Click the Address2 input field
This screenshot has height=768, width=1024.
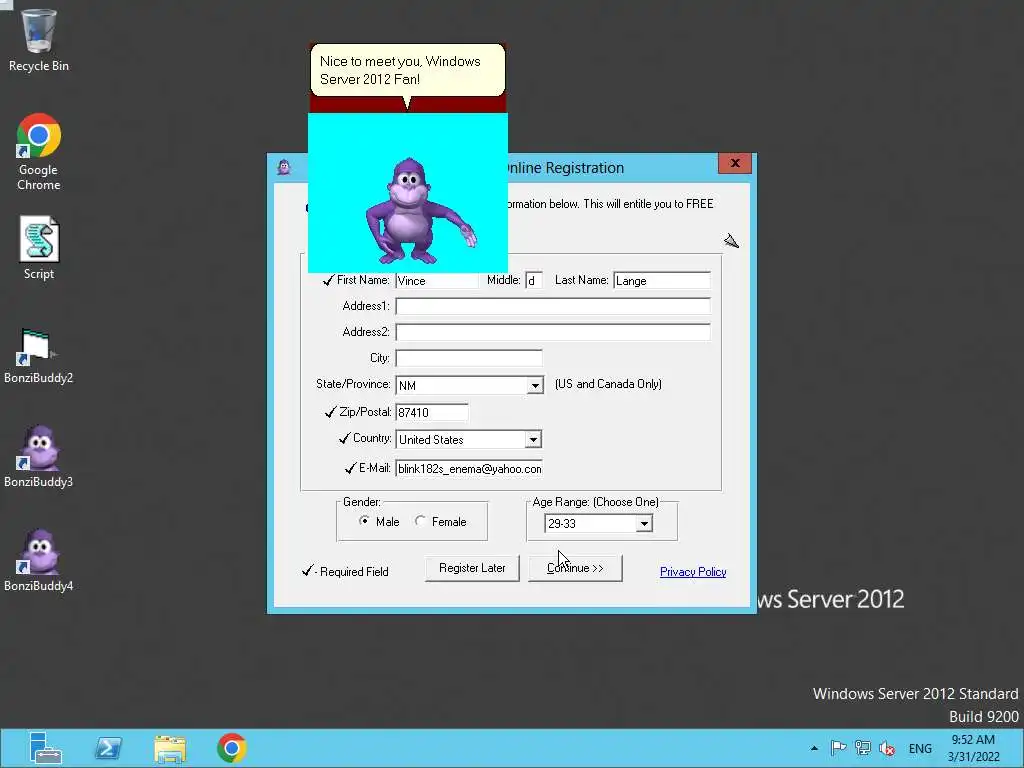(552, 332)
